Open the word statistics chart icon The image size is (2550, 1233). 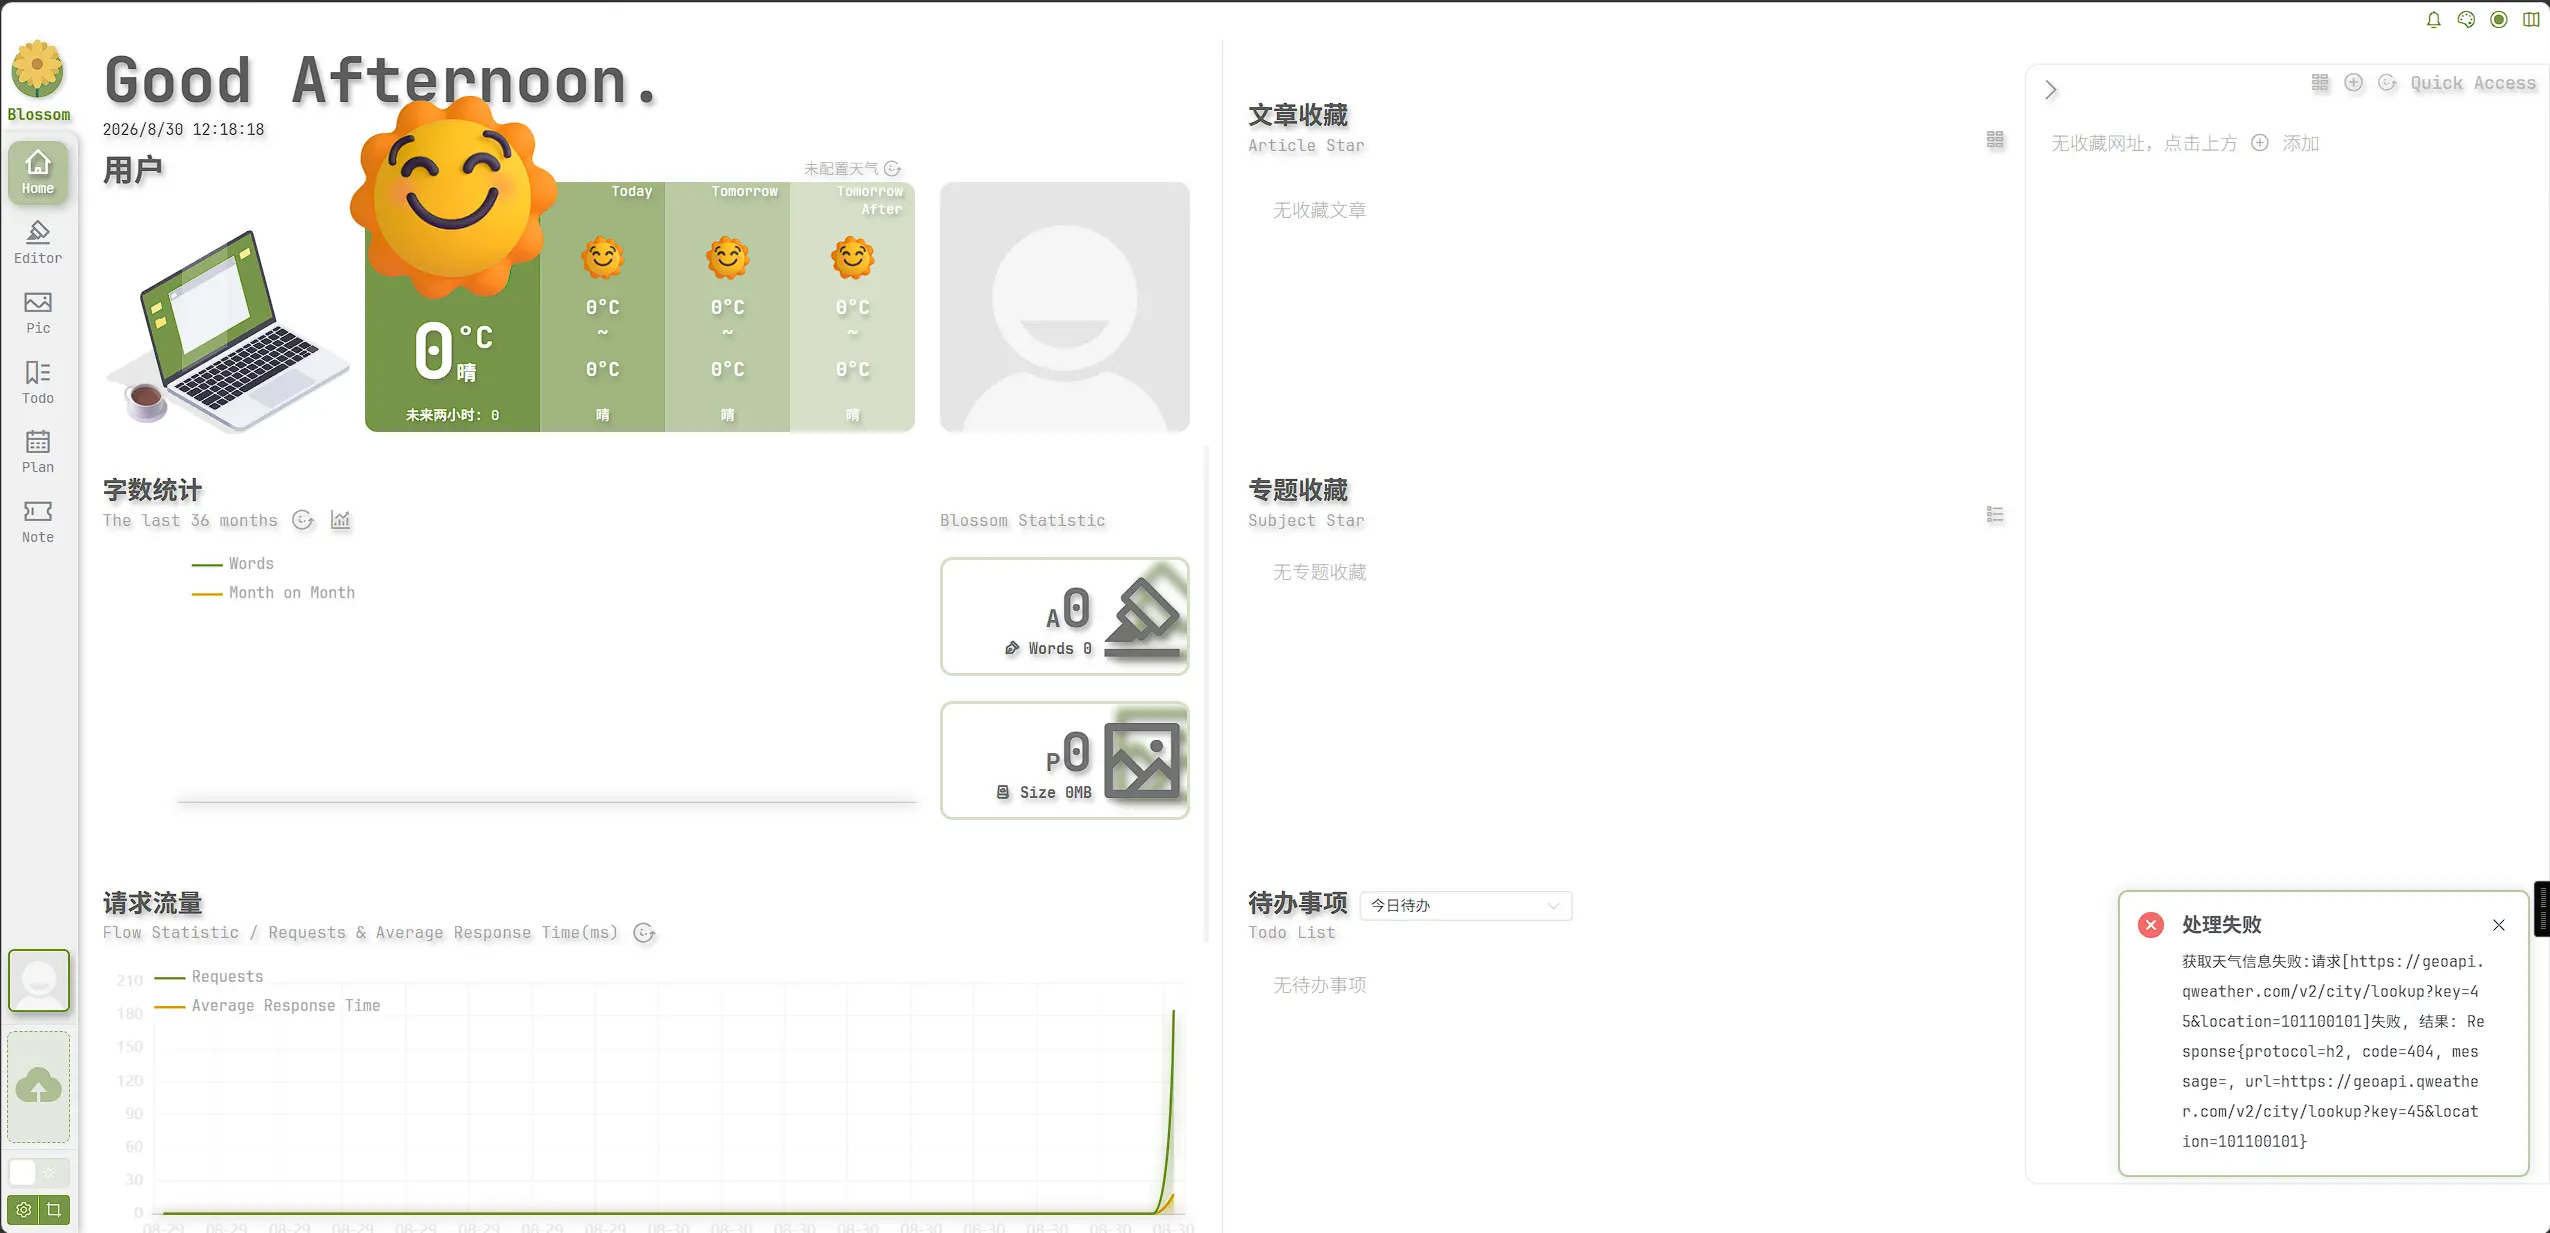(341, 520)
